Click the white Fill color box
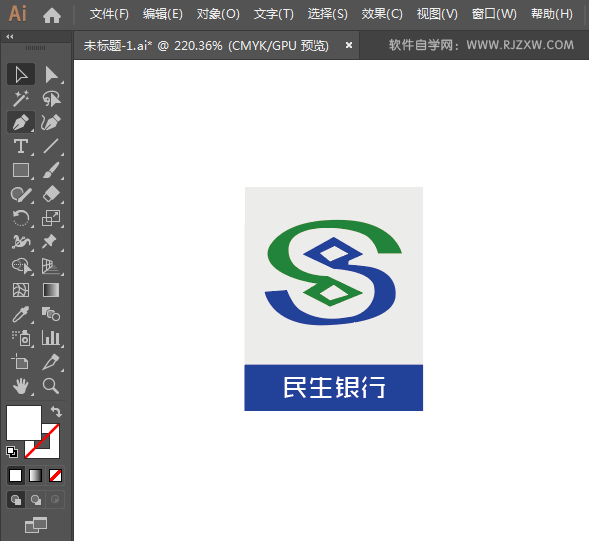This screenshot has height=541, width=589. (x=24, y=423)
